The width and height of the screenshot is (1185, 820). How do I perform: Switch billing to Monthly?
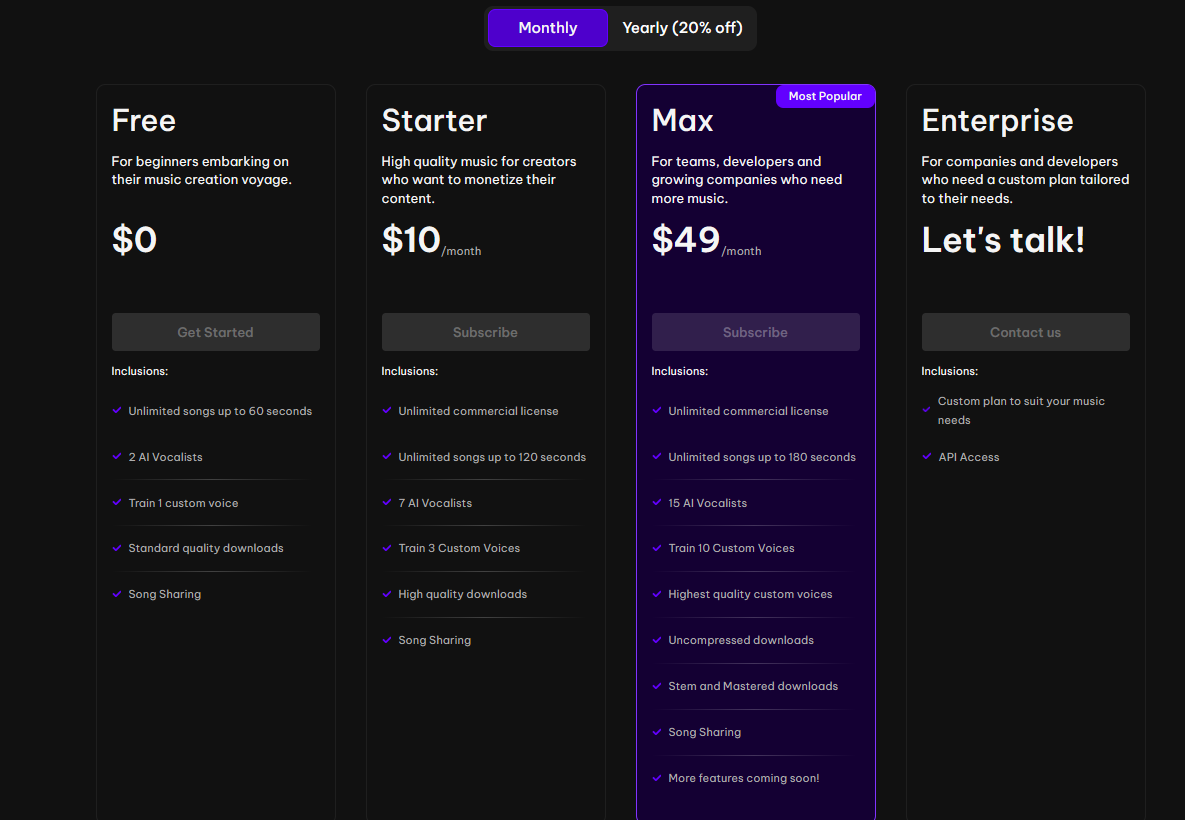547,28
